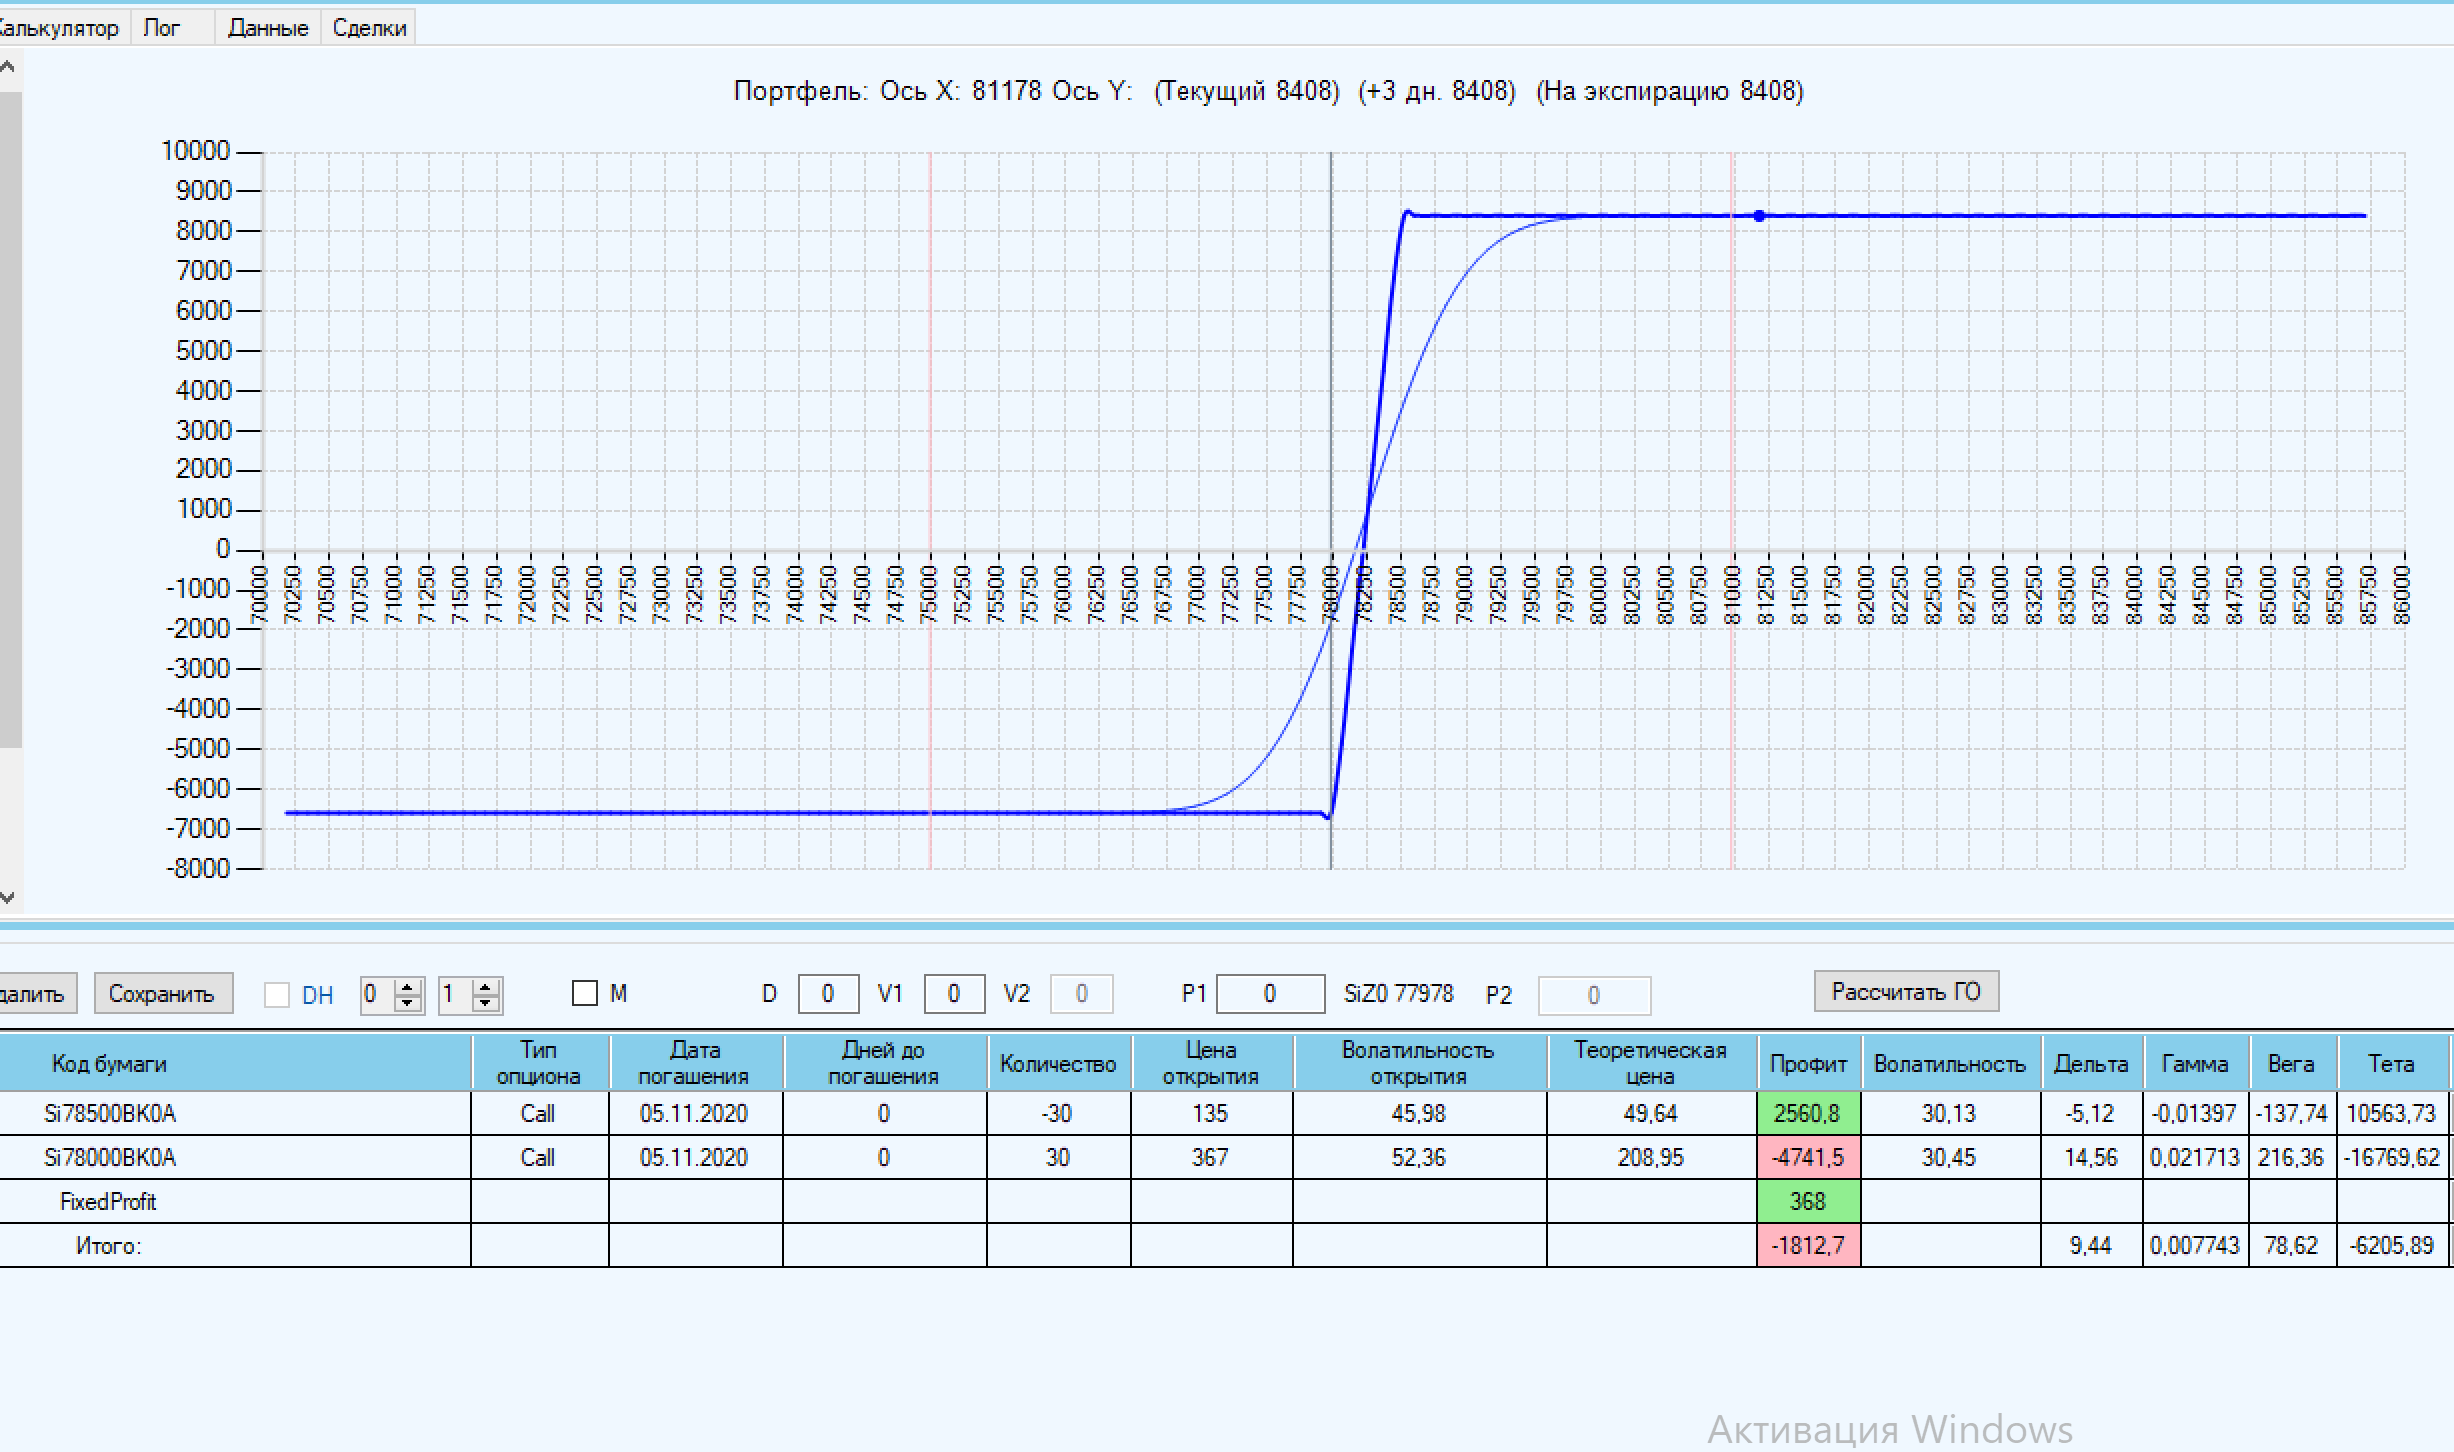Select the Si78500BK0A row code cell

(x=110, y=1113)
